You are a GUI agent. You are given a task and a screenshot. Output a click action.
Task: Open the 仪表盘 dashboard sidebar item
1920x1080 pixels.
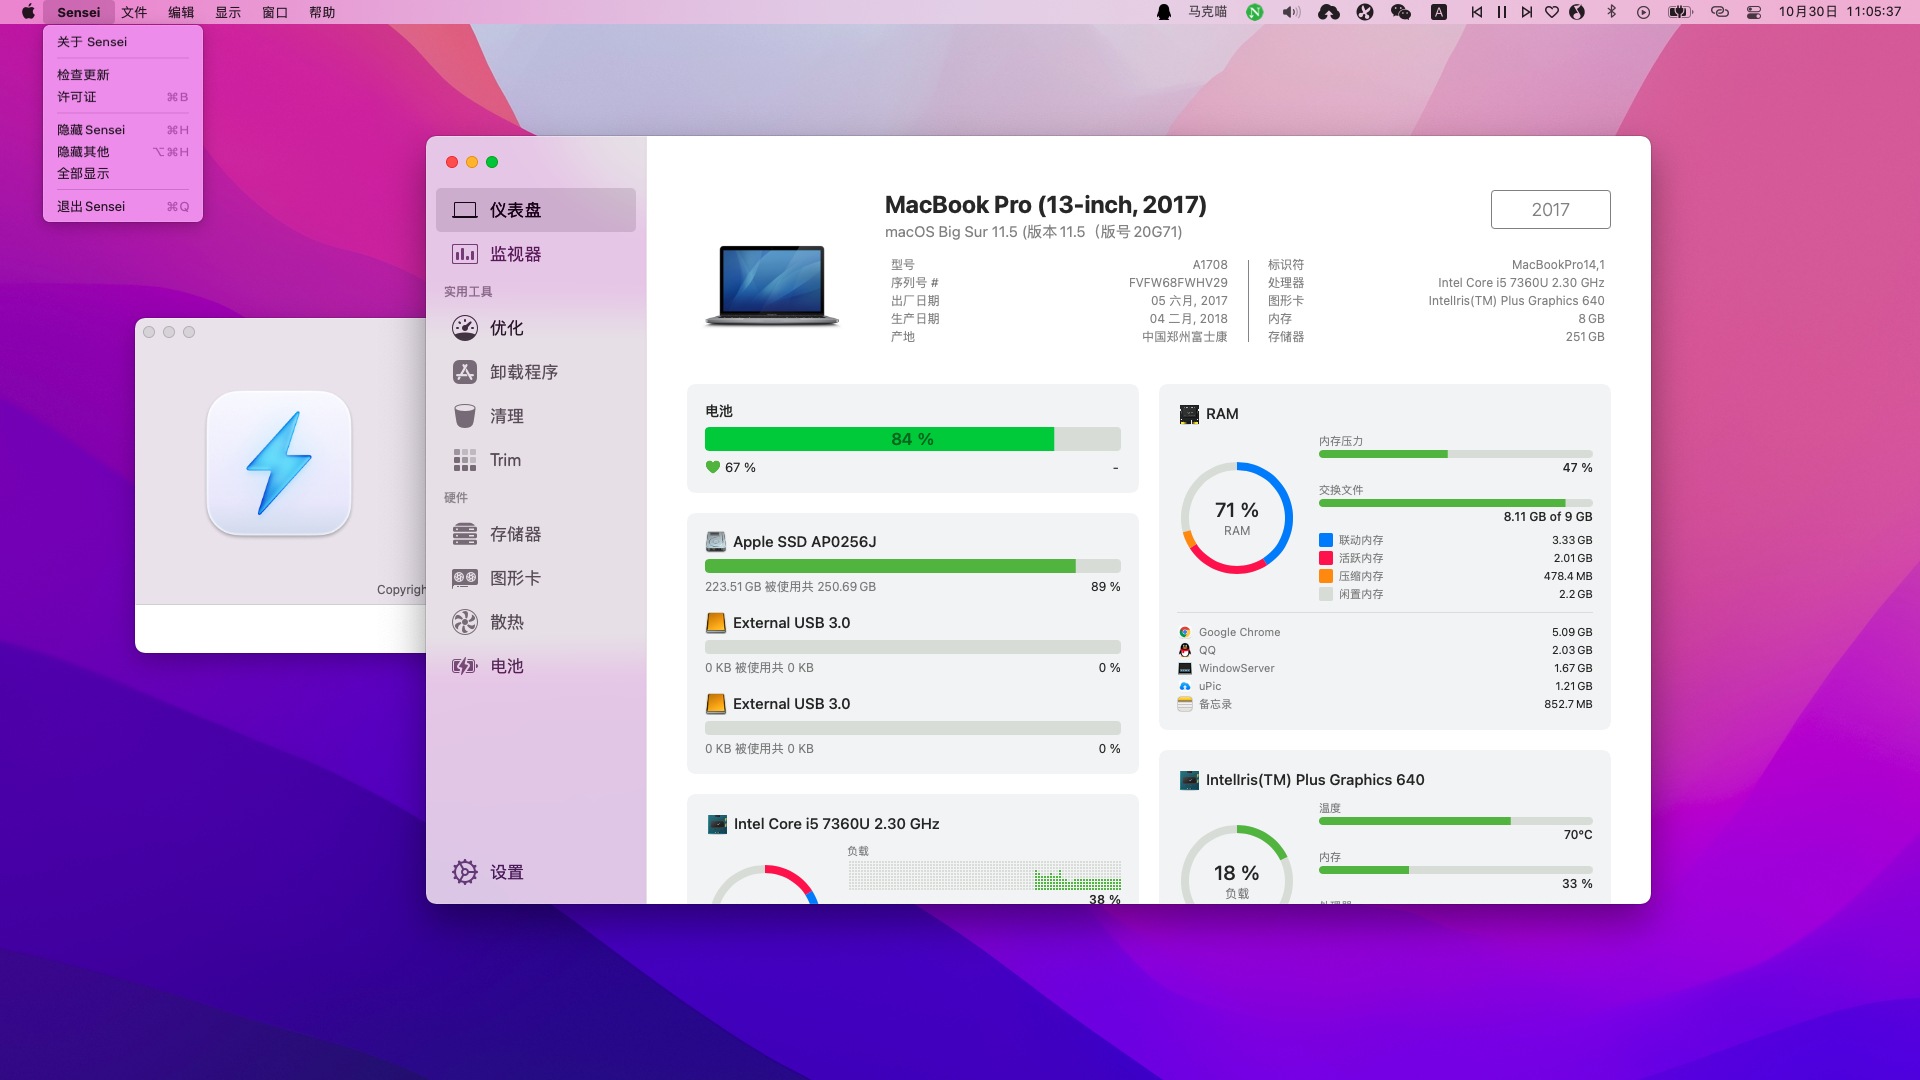535,210
